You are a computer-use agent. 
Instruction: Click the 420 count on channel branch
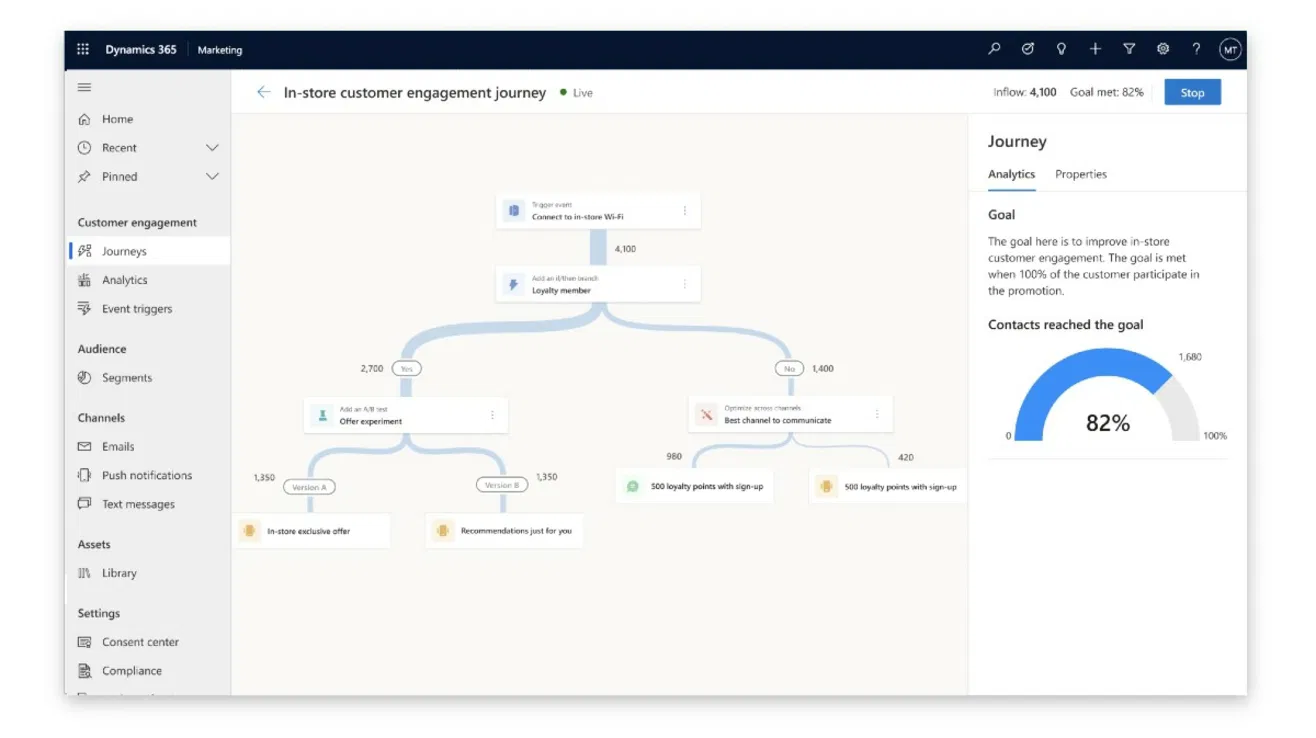(905, 458)
